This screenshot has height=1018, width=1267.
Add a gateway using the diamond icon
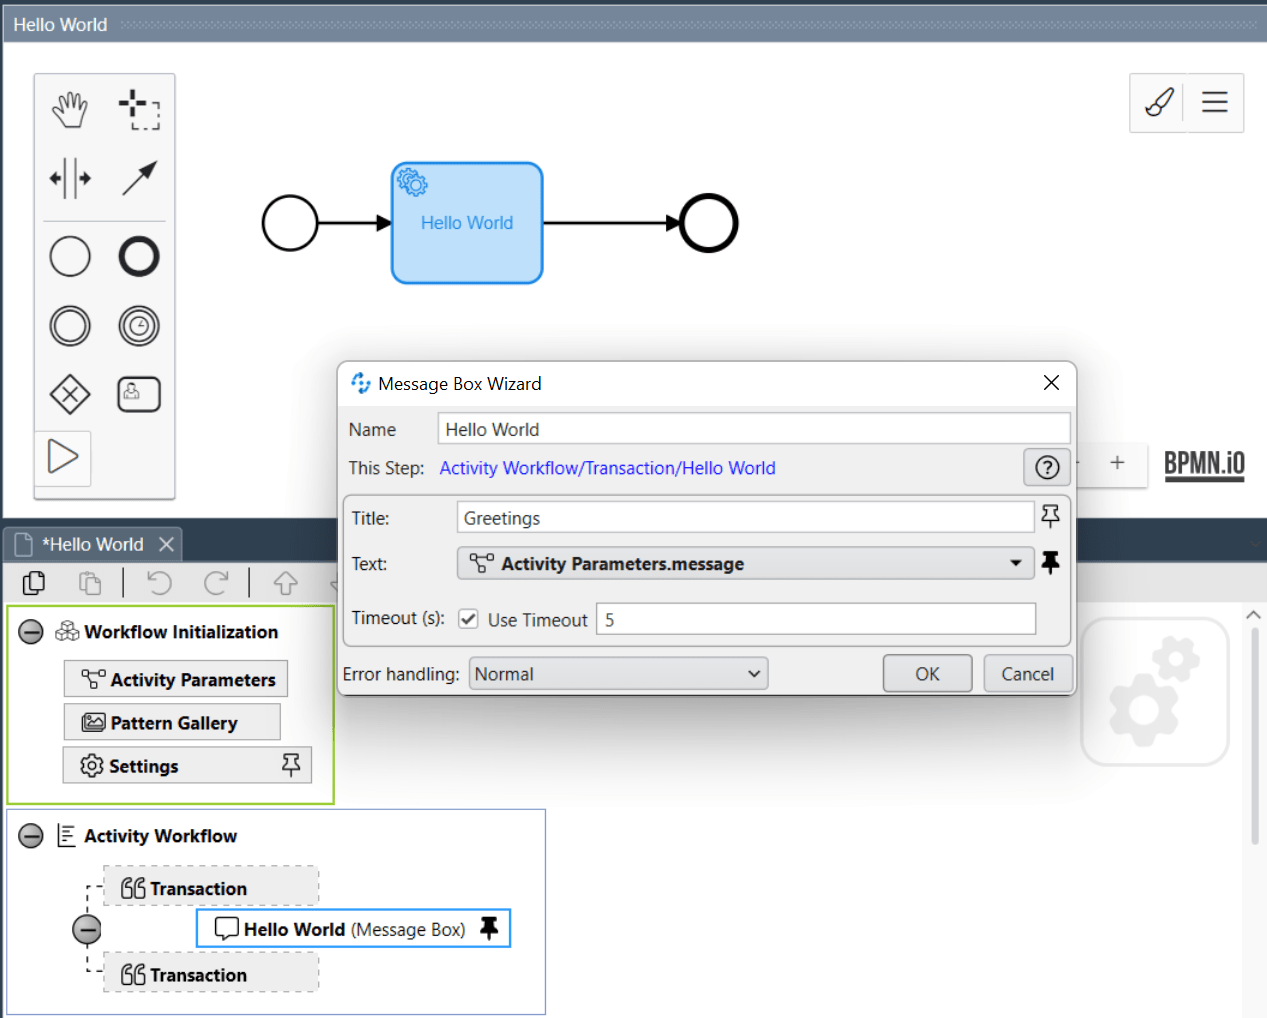tap(69, 394)
